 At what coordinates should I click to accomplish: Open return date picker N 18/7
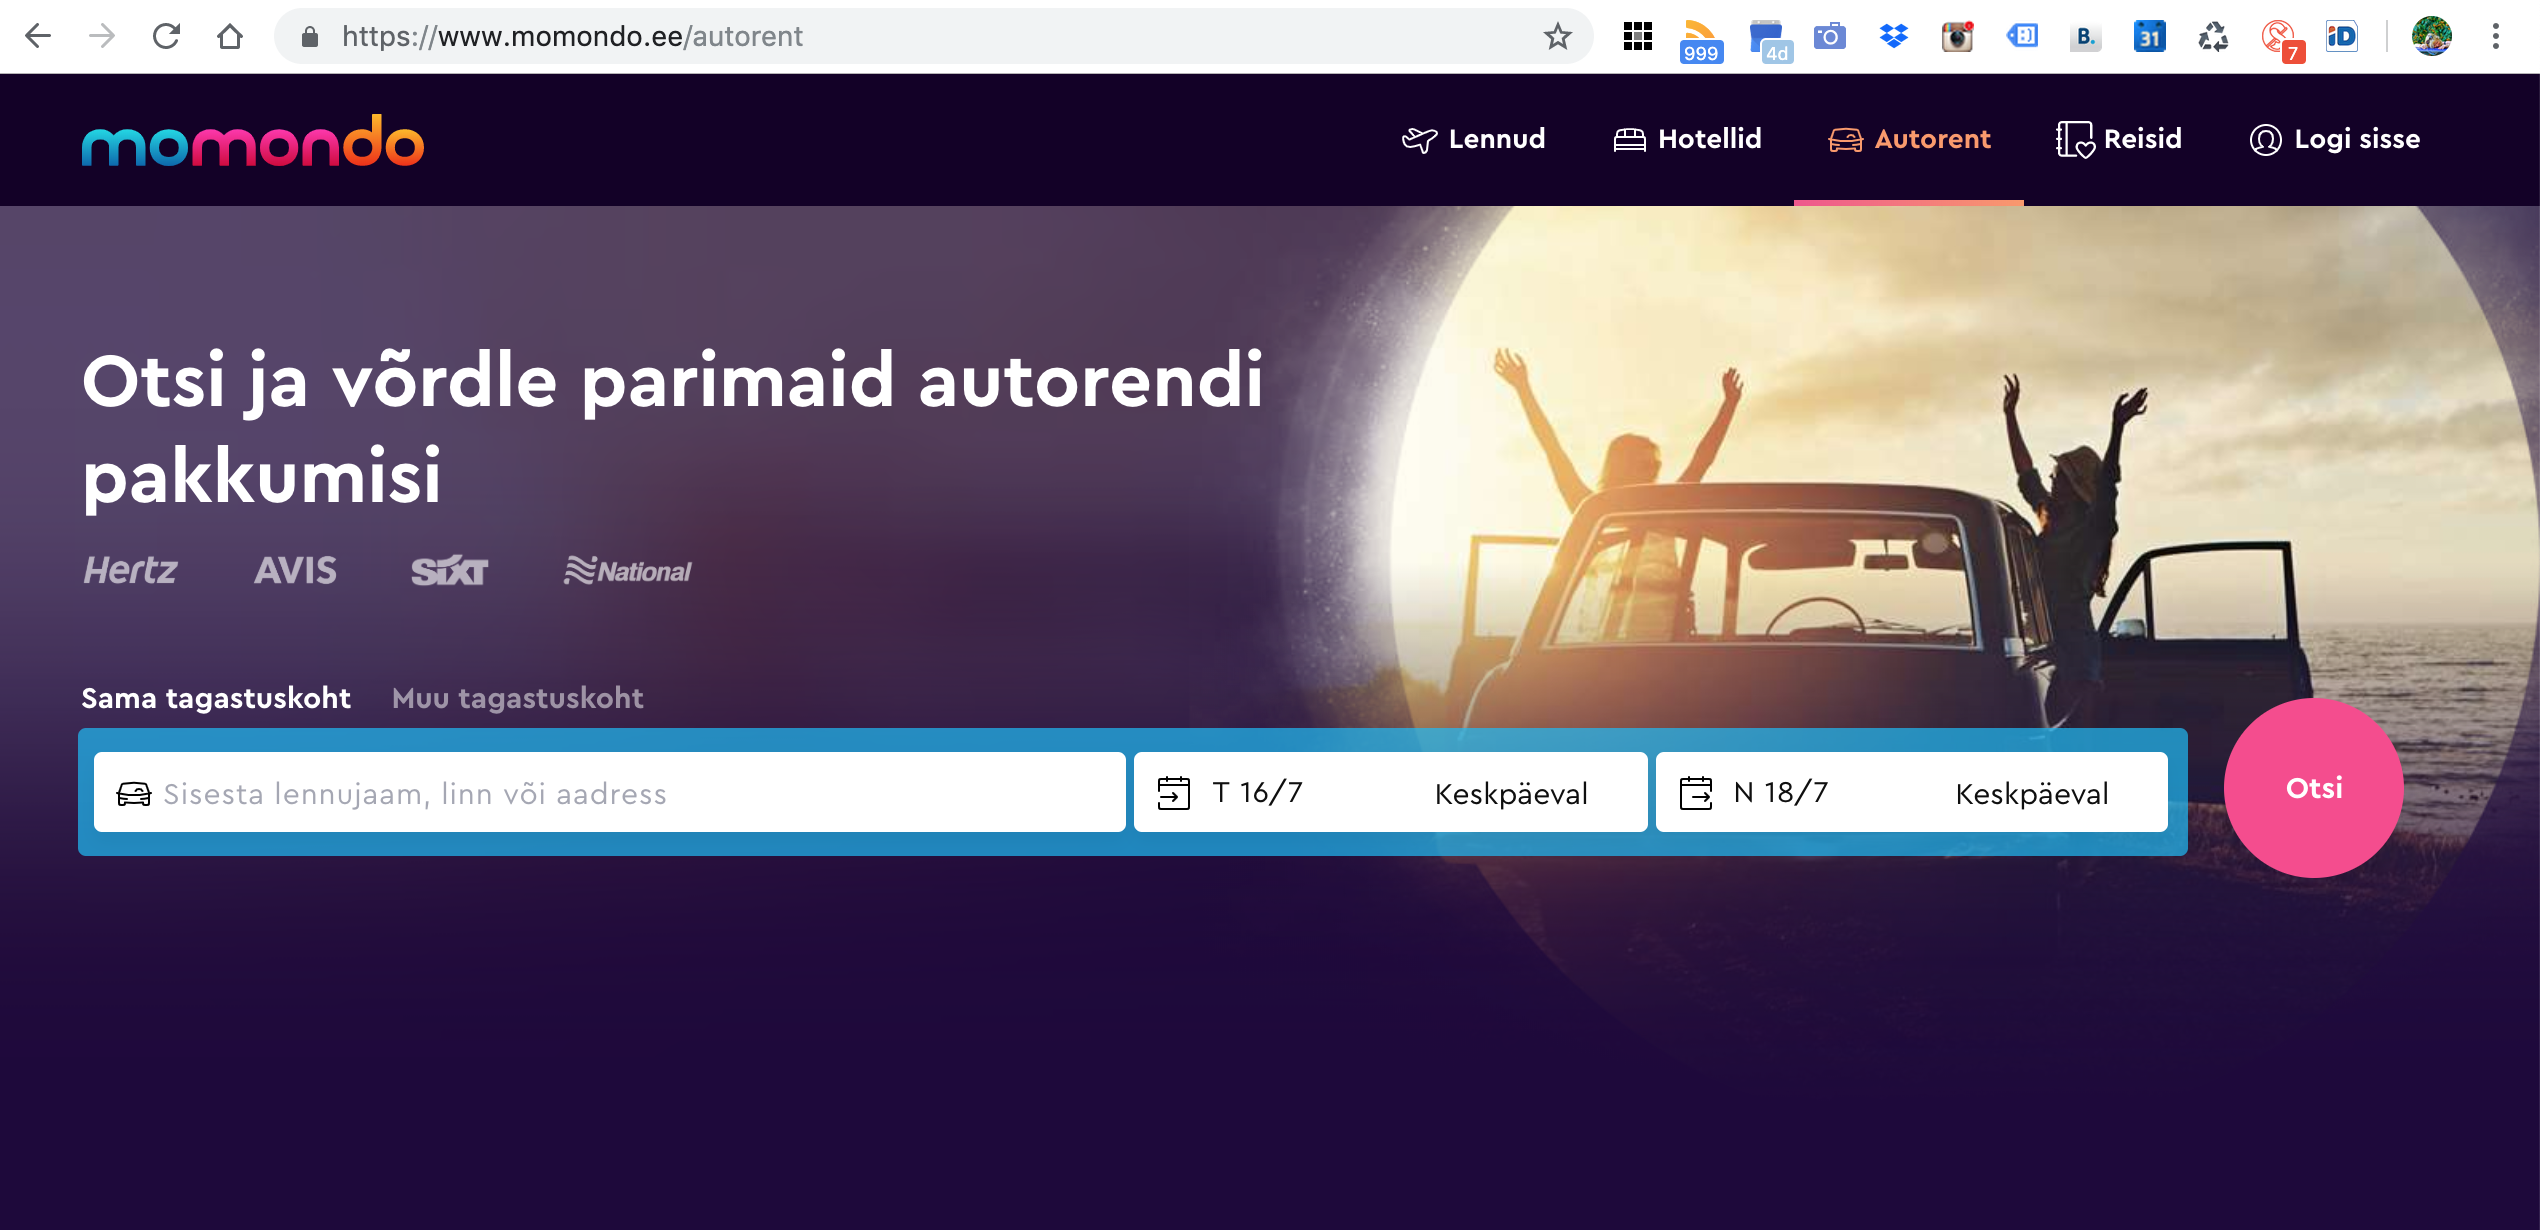pyautogui.click(x=1781, y=793)
